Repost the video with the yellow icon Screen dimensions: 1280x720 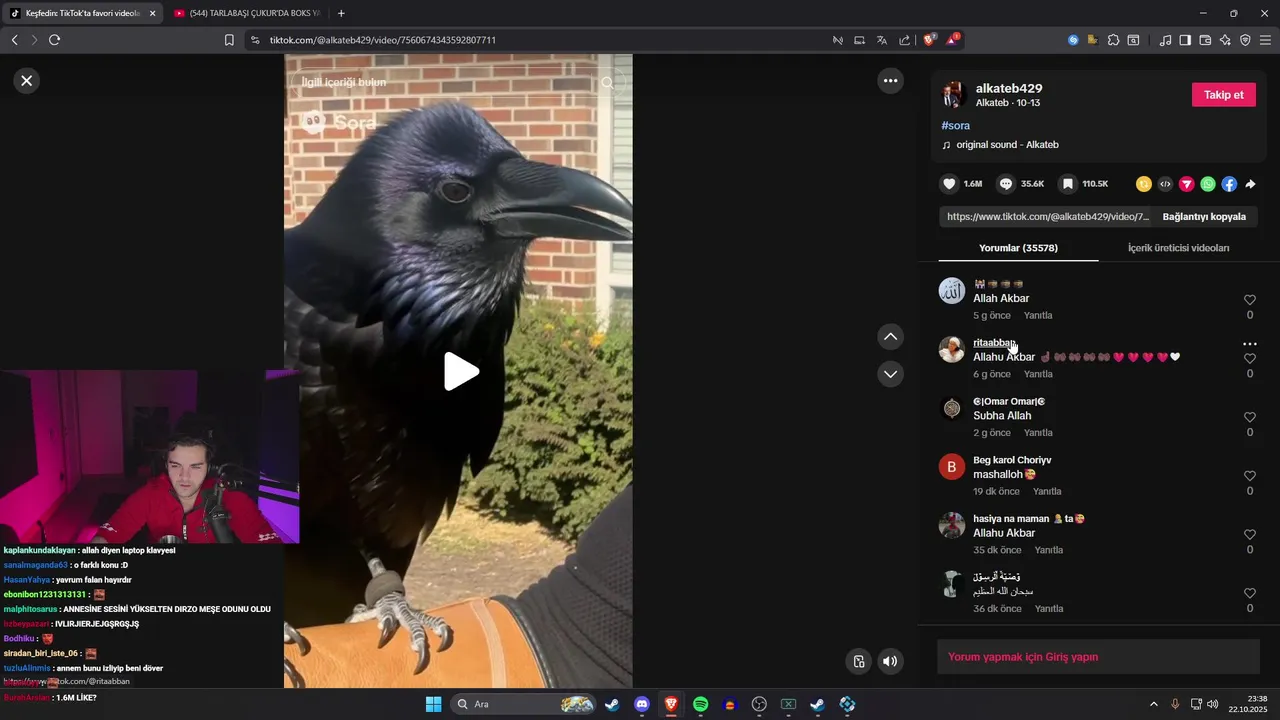pos(1144,184)
